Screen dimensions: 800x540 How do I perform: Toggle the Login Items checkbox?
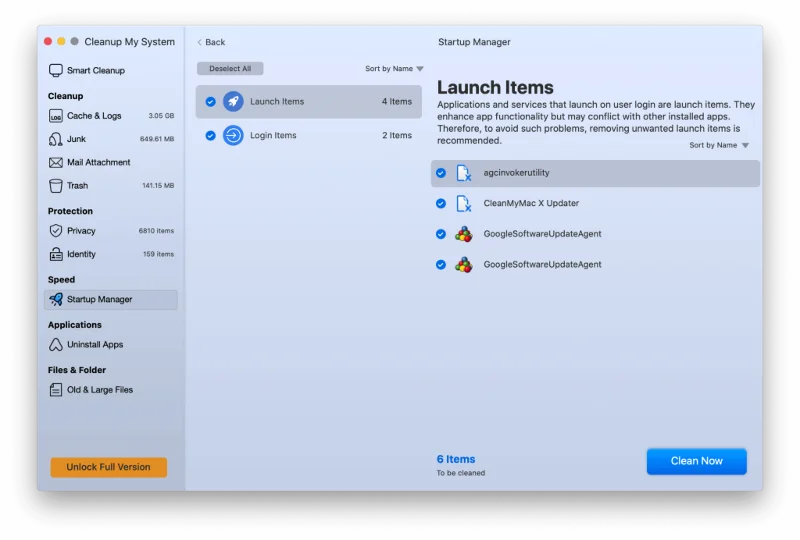pyautogui.click(x=210, y=135)
